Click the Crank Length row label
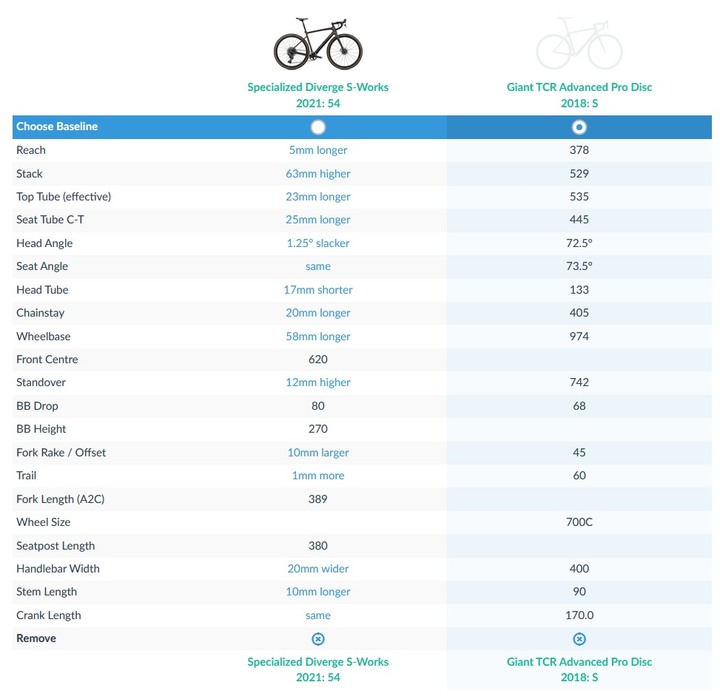This screenshot has height=699, width=720. (49, 615)
